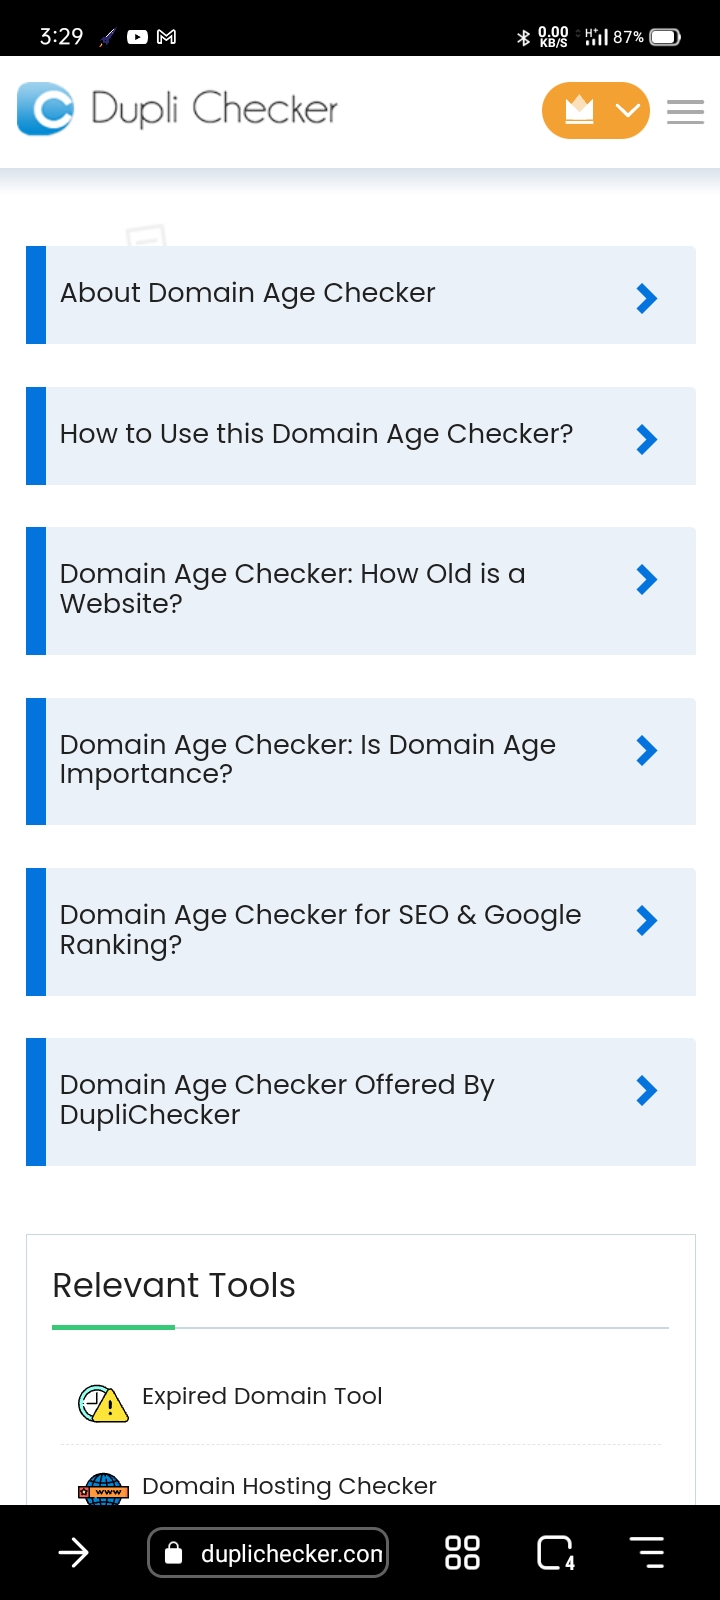This screenshot has width=720, height=1600.
Task: Tap the forward arrow in the browser toolbar
Action: (x=74, y=1552)
